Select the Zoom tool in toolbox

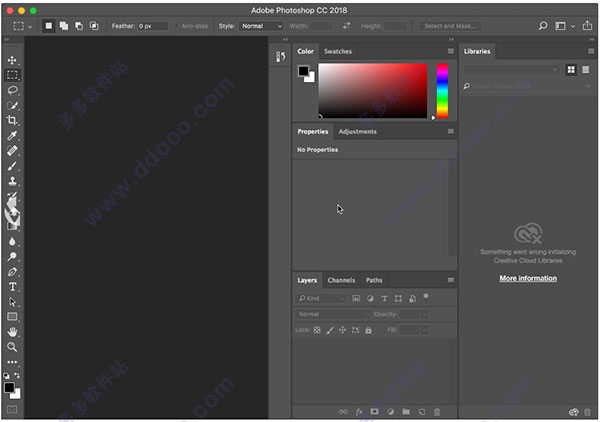[x=12, y=347]
